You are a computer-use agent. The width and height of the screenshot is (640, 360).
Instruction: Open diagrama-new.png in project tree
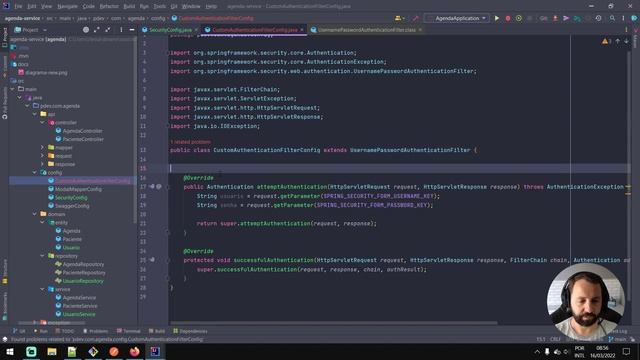[46, 73]
